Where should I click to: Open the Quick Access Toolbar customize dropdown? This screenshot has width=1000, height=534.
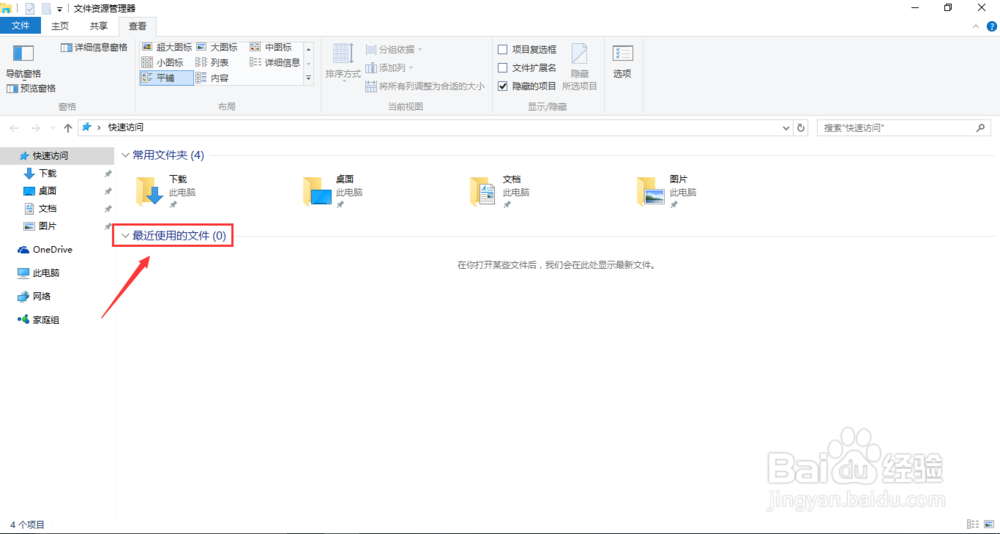coord(59,8)
